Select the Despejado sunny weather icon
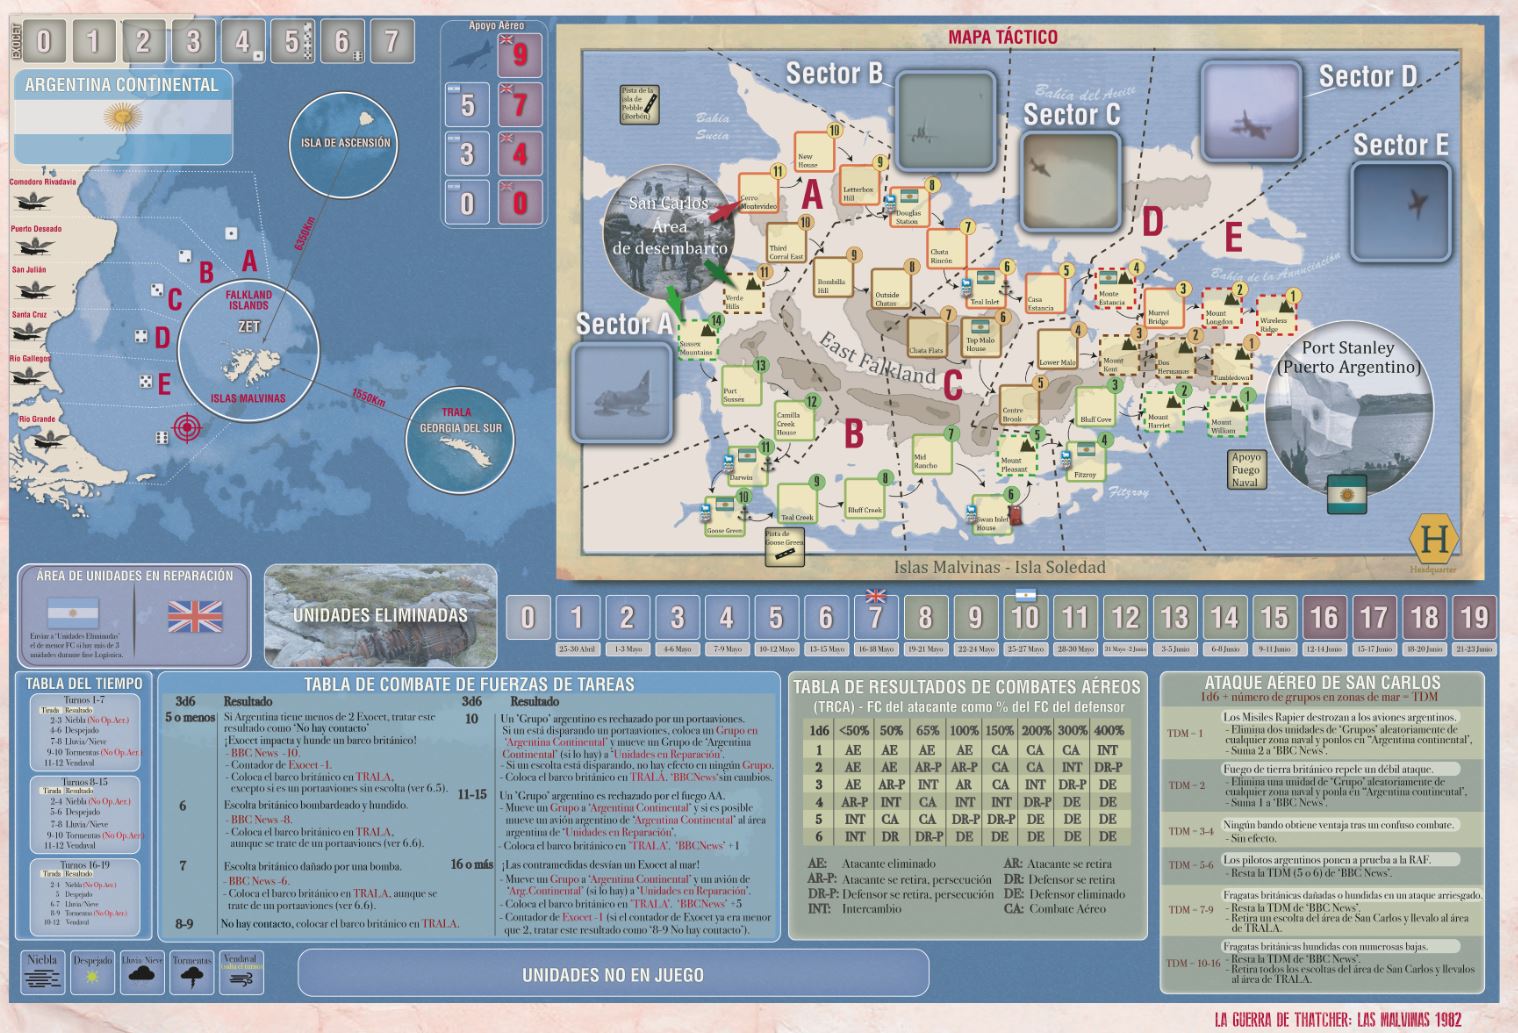 tap(92, 973)
